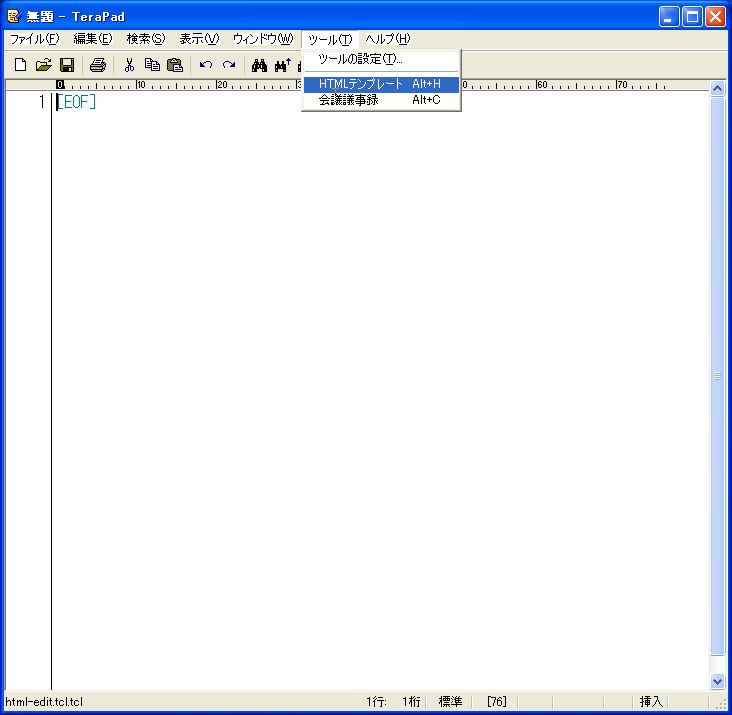Image resolution: width=732 pixels, height=715 pixels.
Task: Click the [EOF] marker in editor
Action: click(x=76, y=102)
